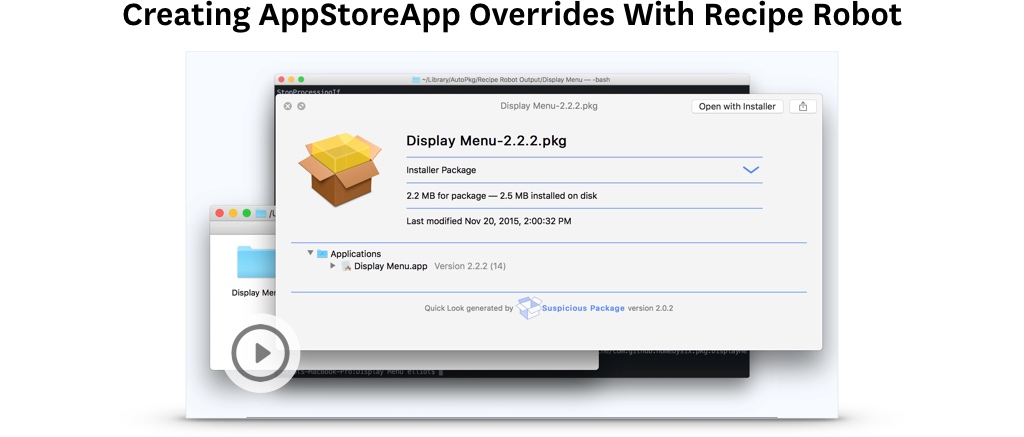Click the Creating AppStoreApp Overrides heading
The width and height of the screenshot is (1024, 437).
pyautogui.click(x=512, y=15)
